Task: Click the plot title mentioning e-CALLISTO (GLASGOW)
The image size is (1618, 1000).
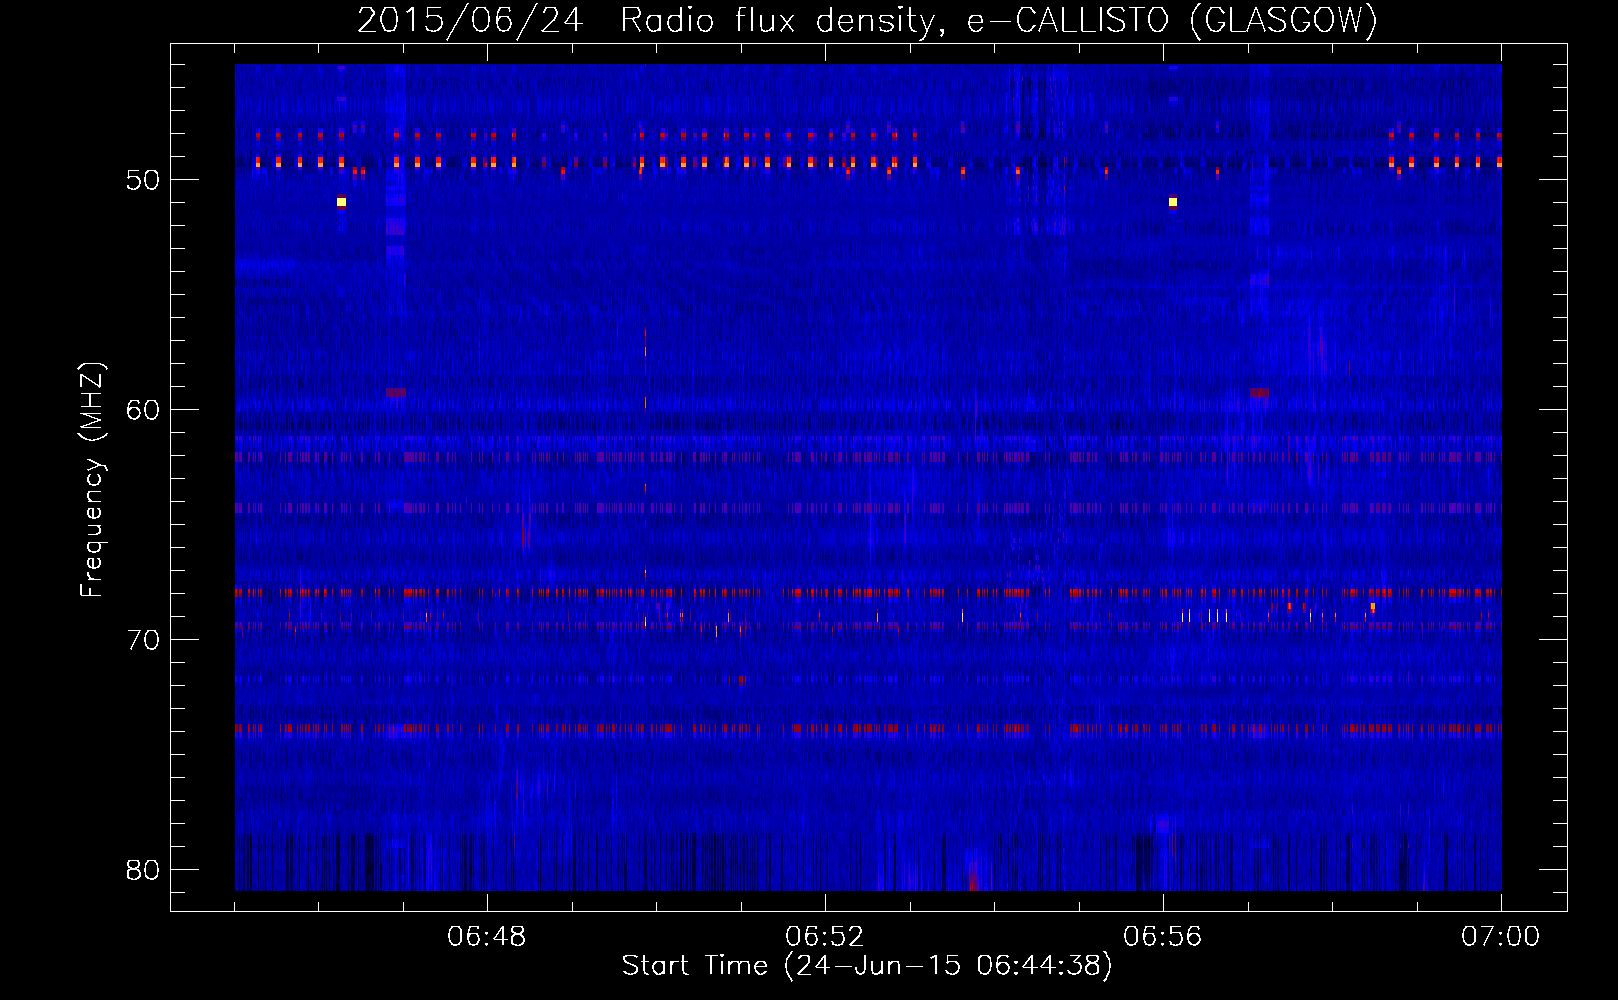Action: (x=867, y=20)
